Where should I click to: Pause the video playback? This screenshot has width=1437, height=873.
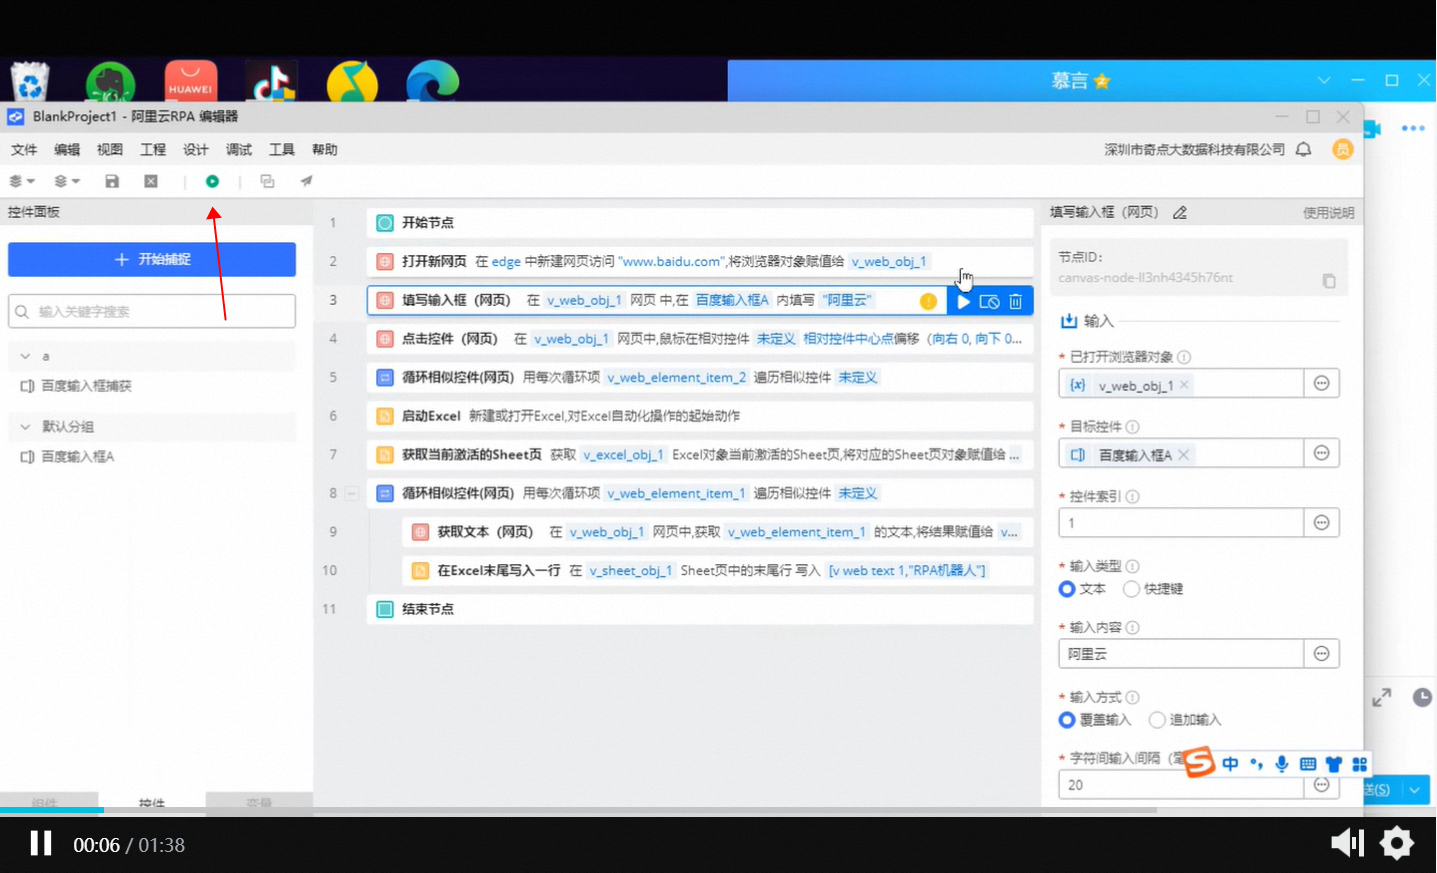pyautogui.click(x=41, y=844)
